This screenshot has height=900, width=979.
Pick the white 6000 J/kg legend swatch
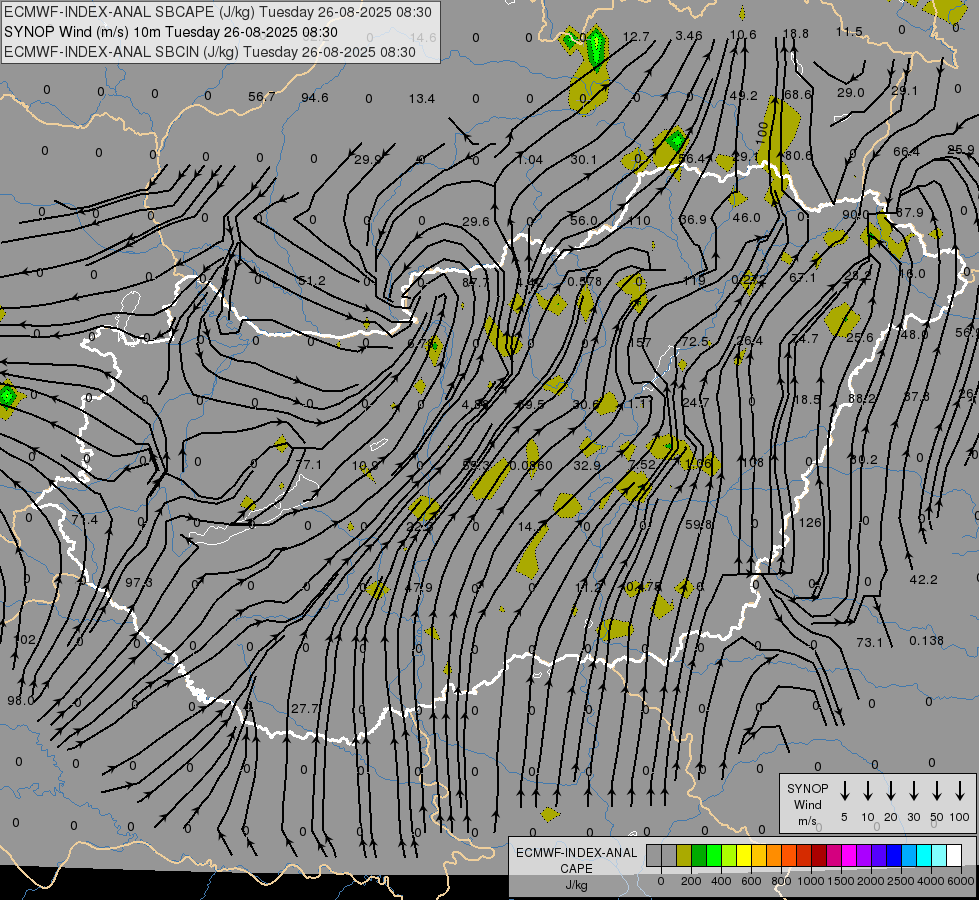coord(954,856)
